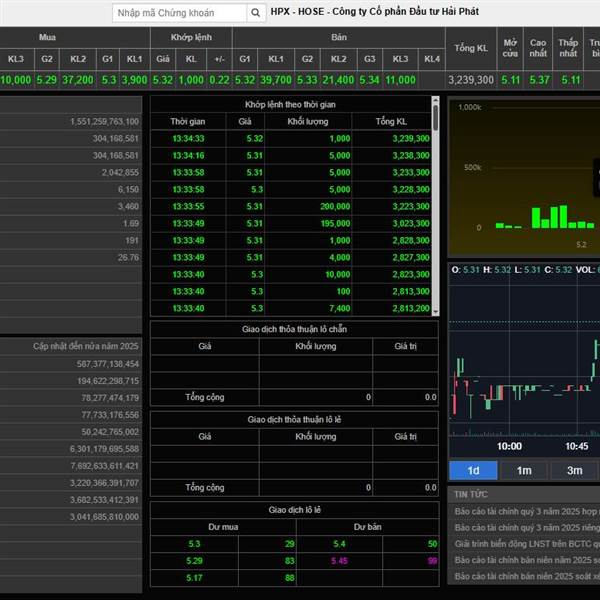Click the 'Mở cửa' column header
Viewport: 600px width, 600px height.
[510, 48]
